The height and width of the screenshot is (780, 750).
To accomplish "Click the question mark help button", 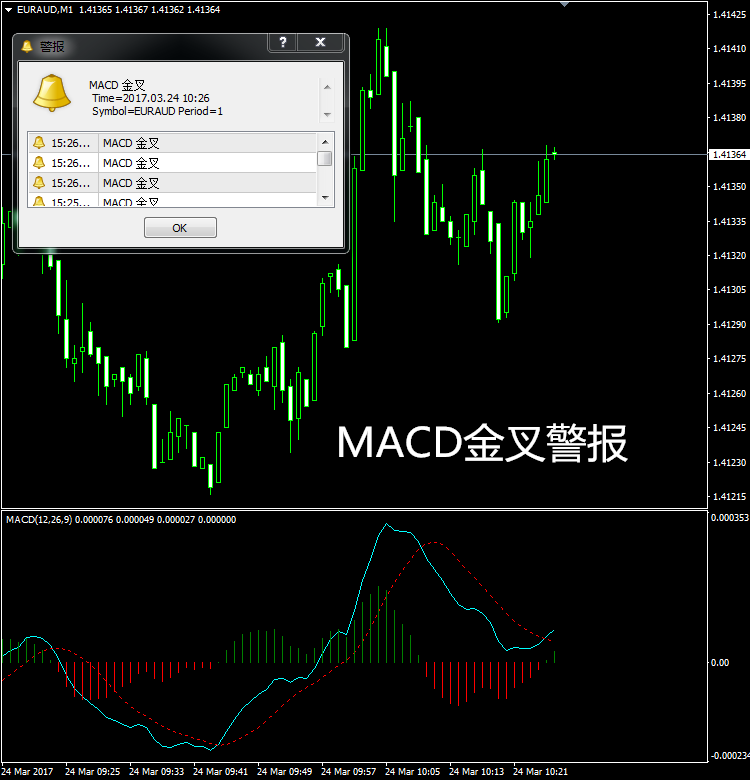I will point(282,42).
